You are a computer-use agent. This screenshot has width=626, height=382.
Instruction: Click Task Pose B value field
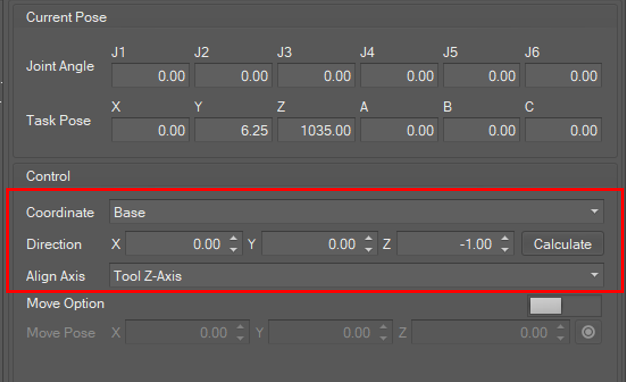[481, 130]
